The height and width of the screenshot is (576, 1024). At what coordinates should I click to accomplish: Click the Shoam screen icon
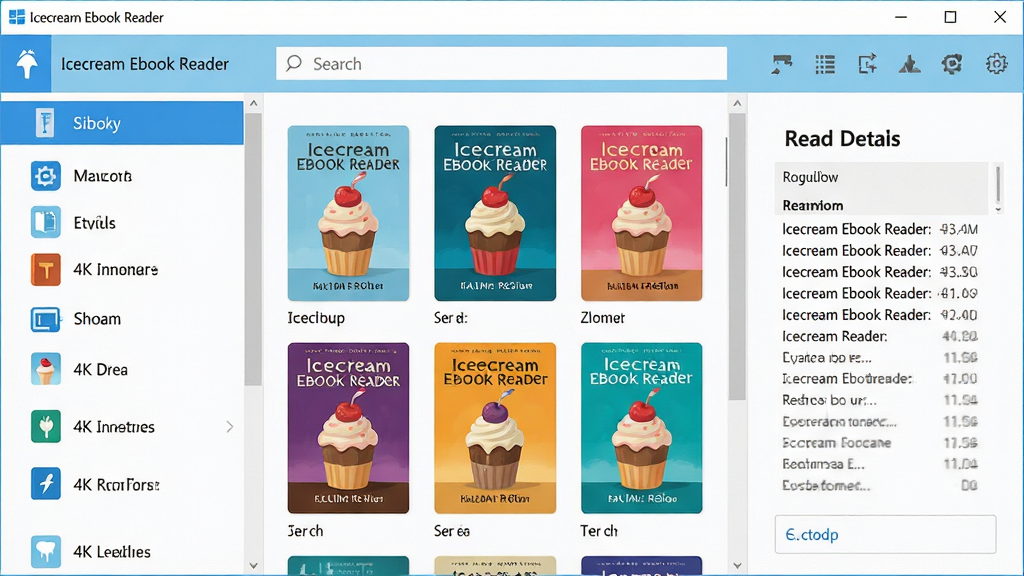point(46,319)
